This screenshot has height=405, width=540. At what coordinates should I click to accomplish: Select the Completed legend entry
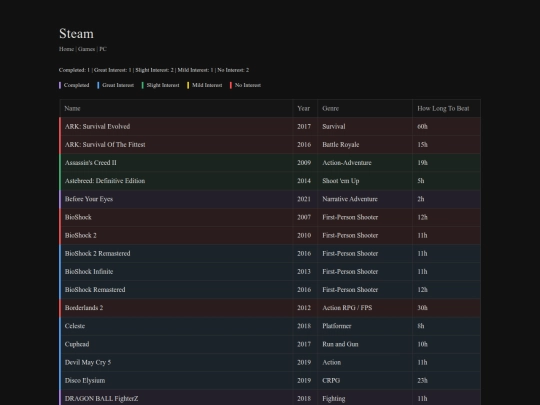pos(74,85)
